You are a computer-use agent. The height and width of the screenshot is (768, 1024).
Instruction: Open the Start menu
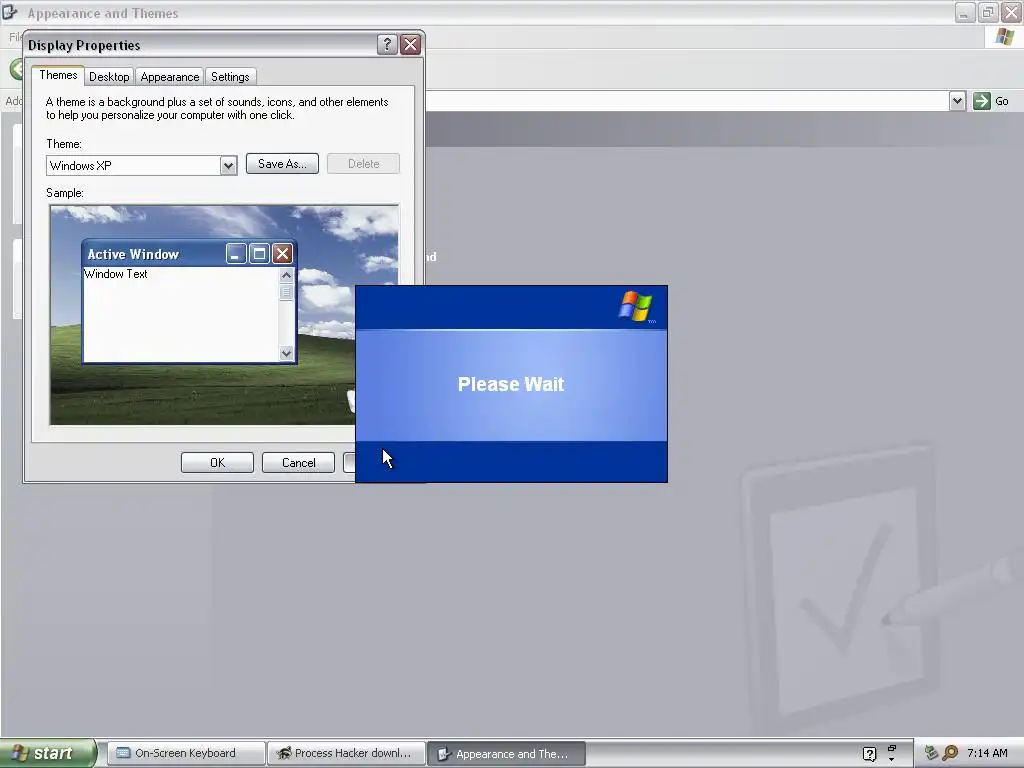[x=47, y=753]
